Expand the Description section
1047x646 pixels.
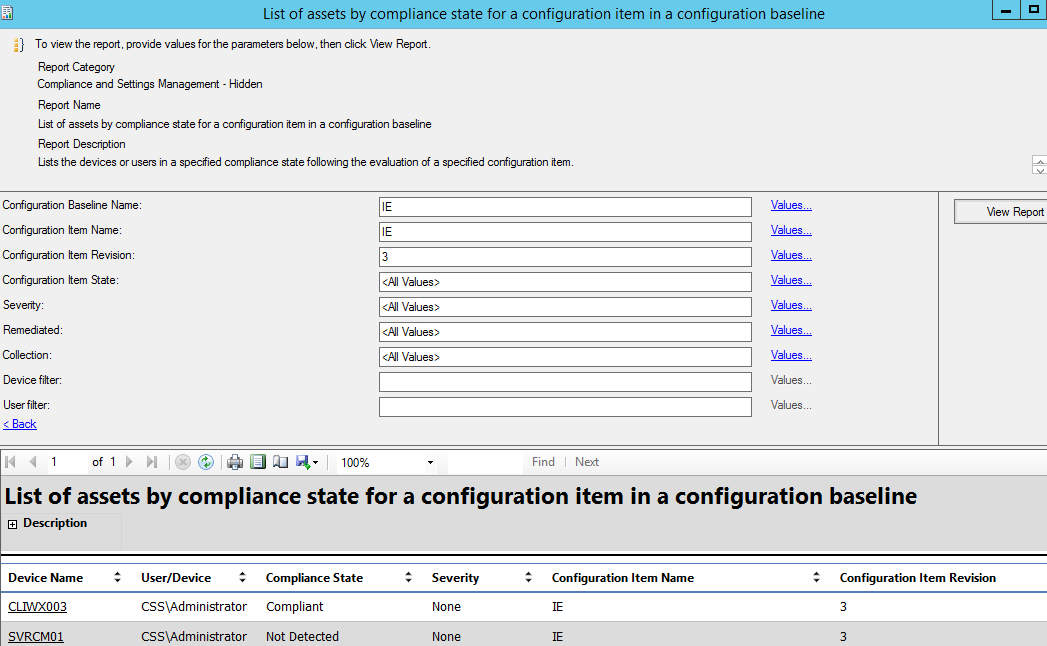(x=12, y=524)
